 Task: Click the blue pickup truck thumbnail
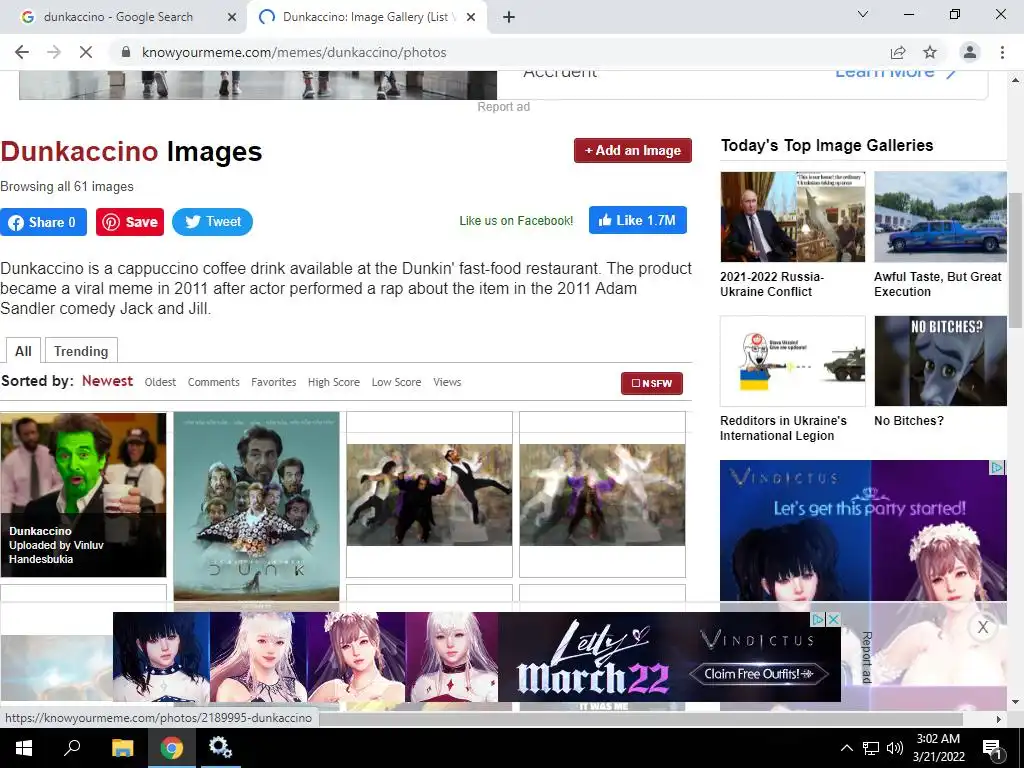click(940, 217)
